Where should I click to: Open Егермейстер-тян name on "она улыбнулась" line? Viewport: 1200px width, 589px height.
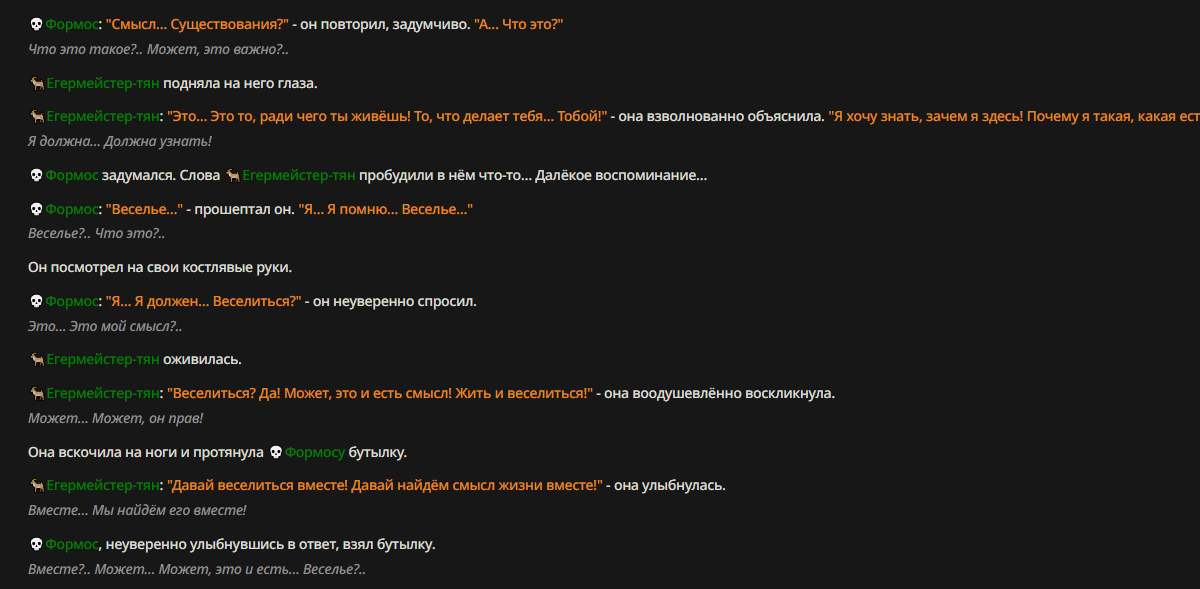click(x=103, y=486)
